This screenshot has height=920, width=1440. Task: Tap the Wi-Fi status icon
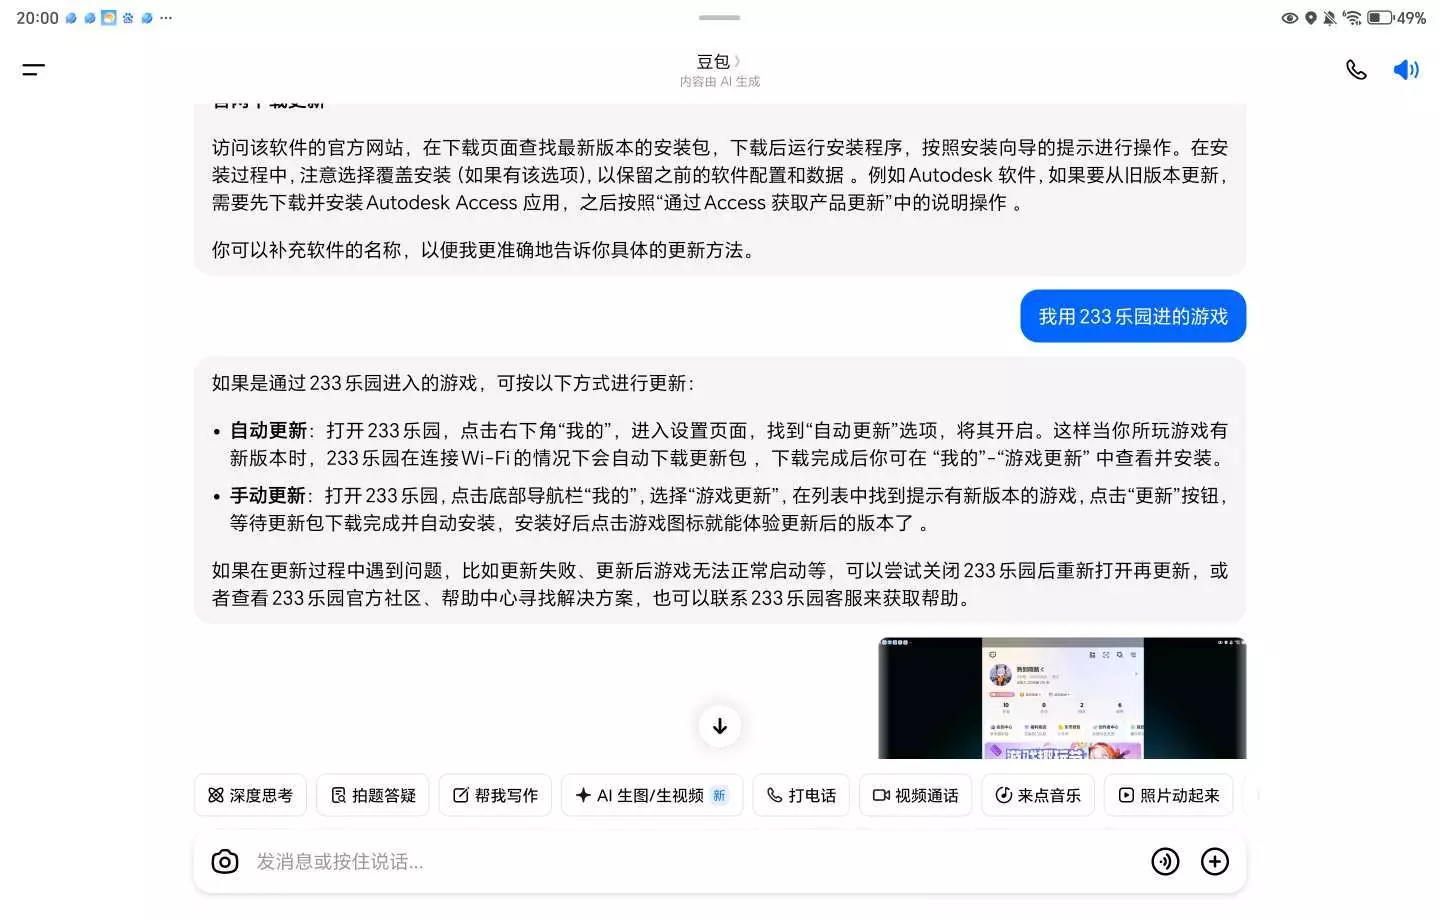click(x=1352, y=18)
